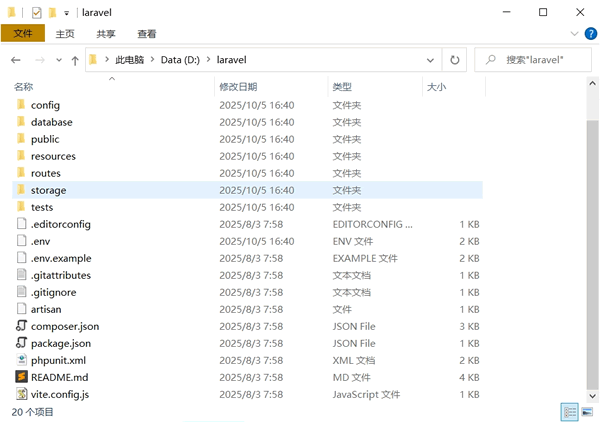Screen dimensions: 600x422
Task: Sort by the 修改日期 column header
Action: pyautogui.click(x=238, y=87)
